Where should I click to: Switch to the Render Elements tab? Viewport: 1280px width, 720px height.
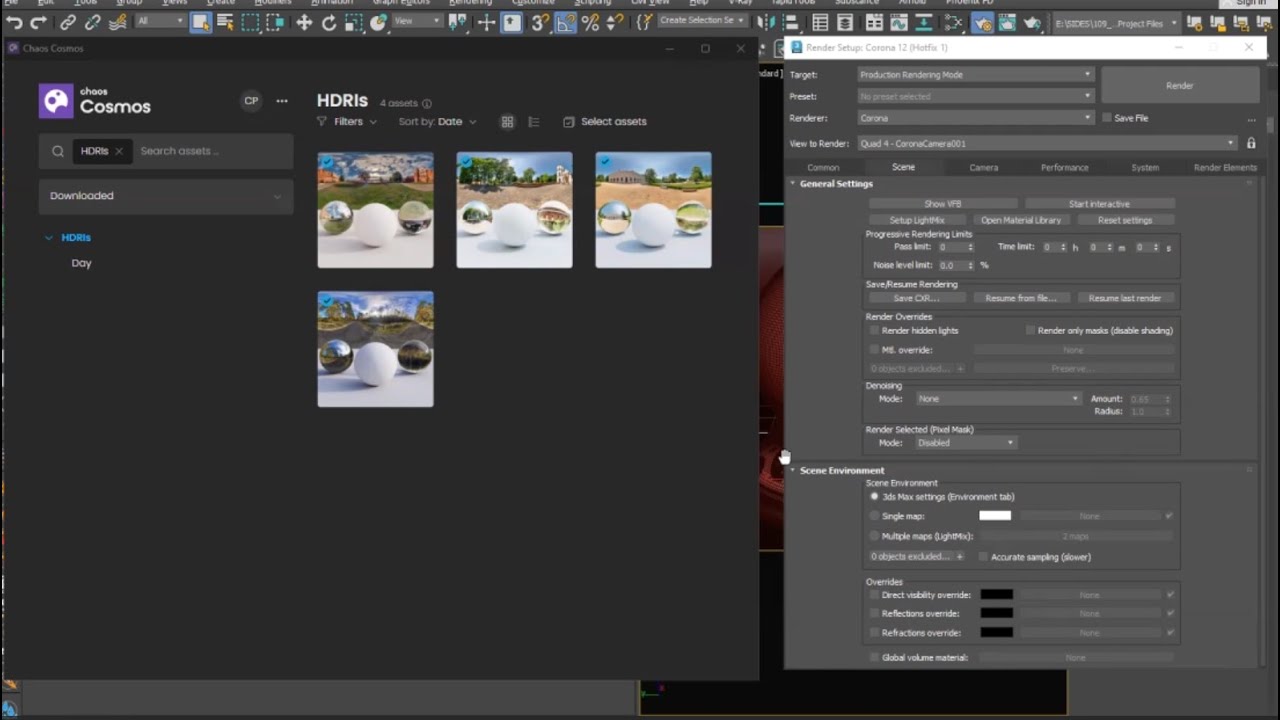point(1225,167)
